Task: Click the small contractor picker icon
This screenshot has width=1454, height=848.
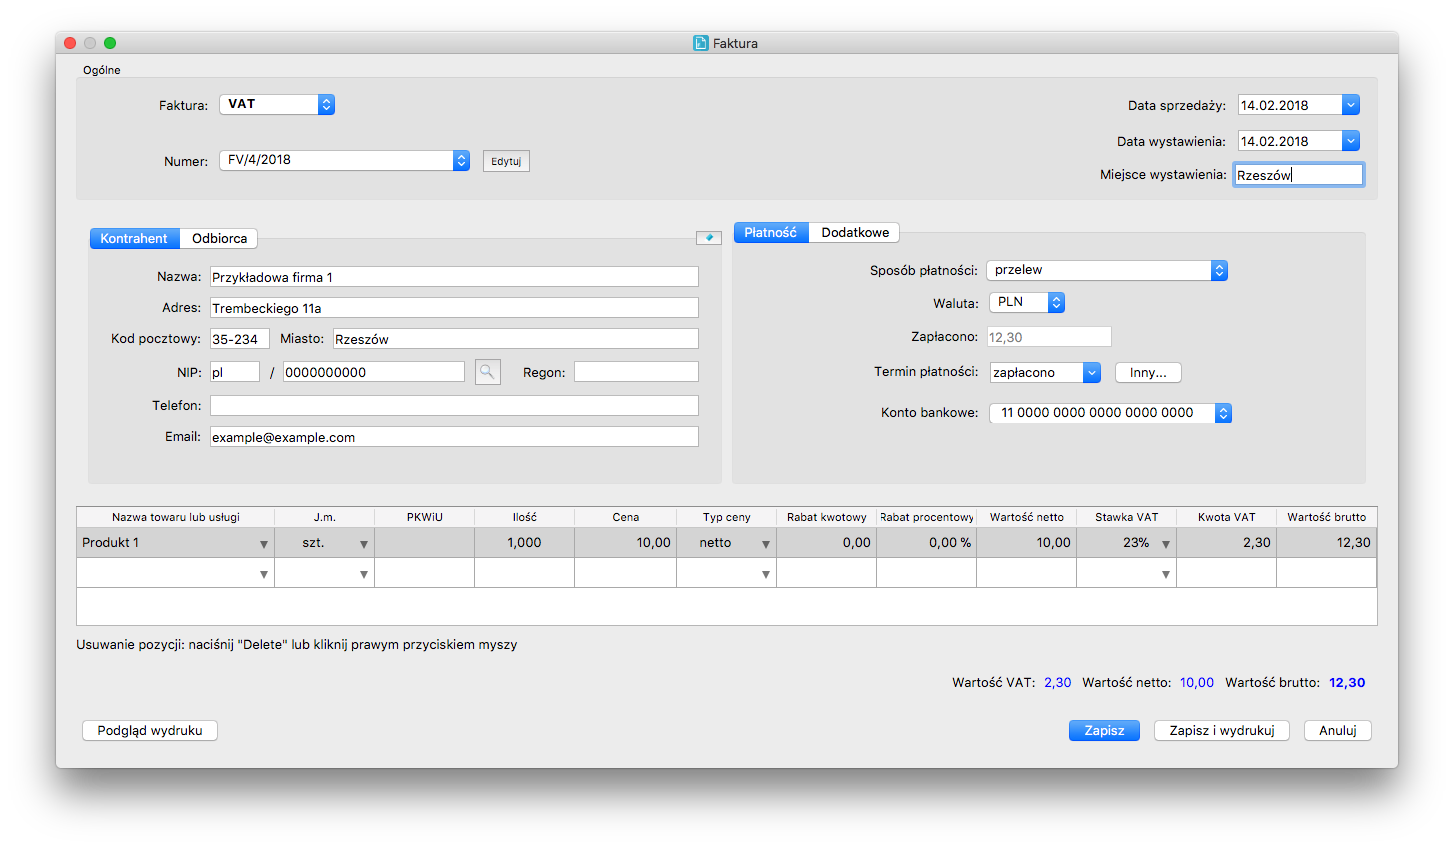Action: click(709, 237)
